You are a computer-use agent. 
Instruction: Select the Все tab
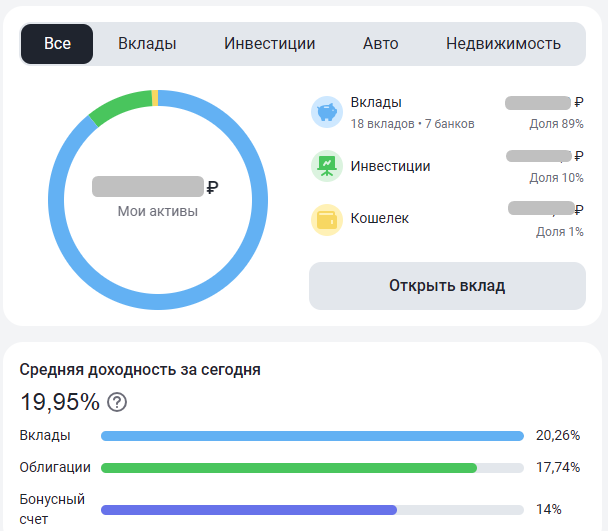tap(57, 44)
